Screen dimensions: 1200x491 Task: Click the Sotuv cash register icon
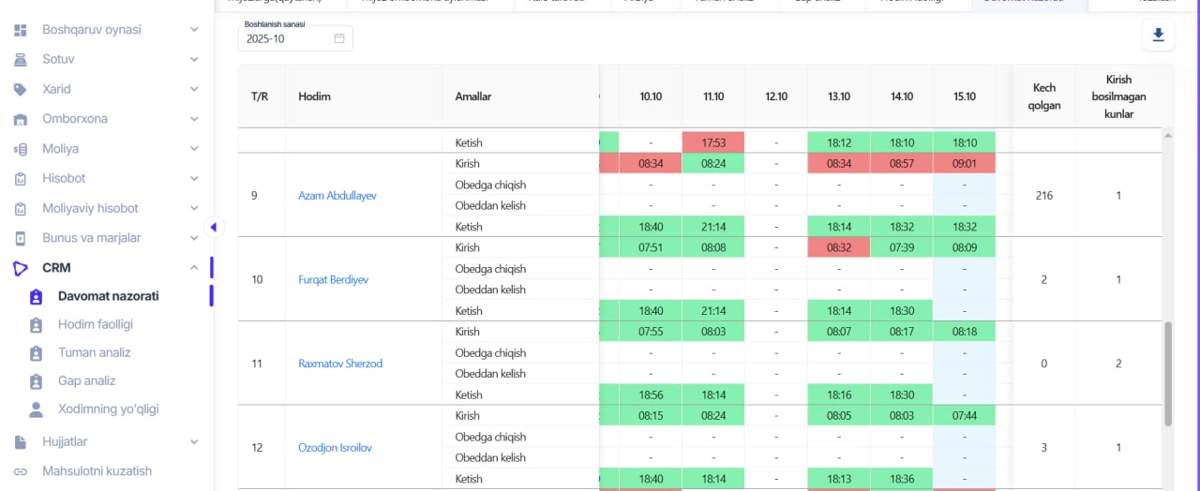click(20, 59)
